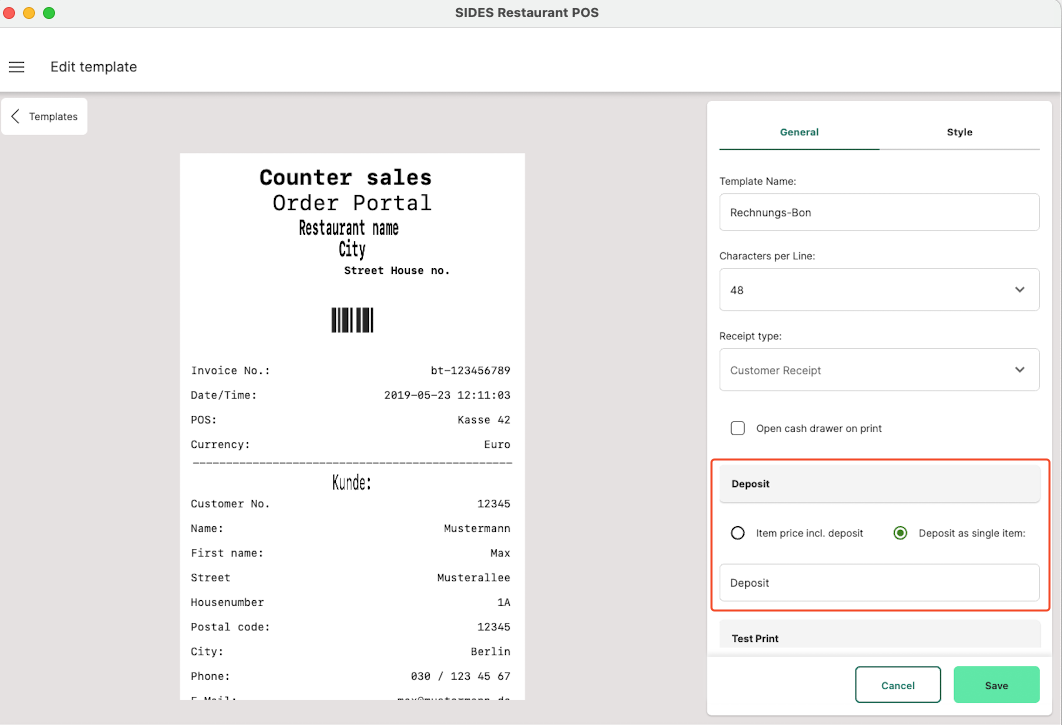Expand the Test Print section header
This screenshot has height=725, width=1062.
pos(879,638)
